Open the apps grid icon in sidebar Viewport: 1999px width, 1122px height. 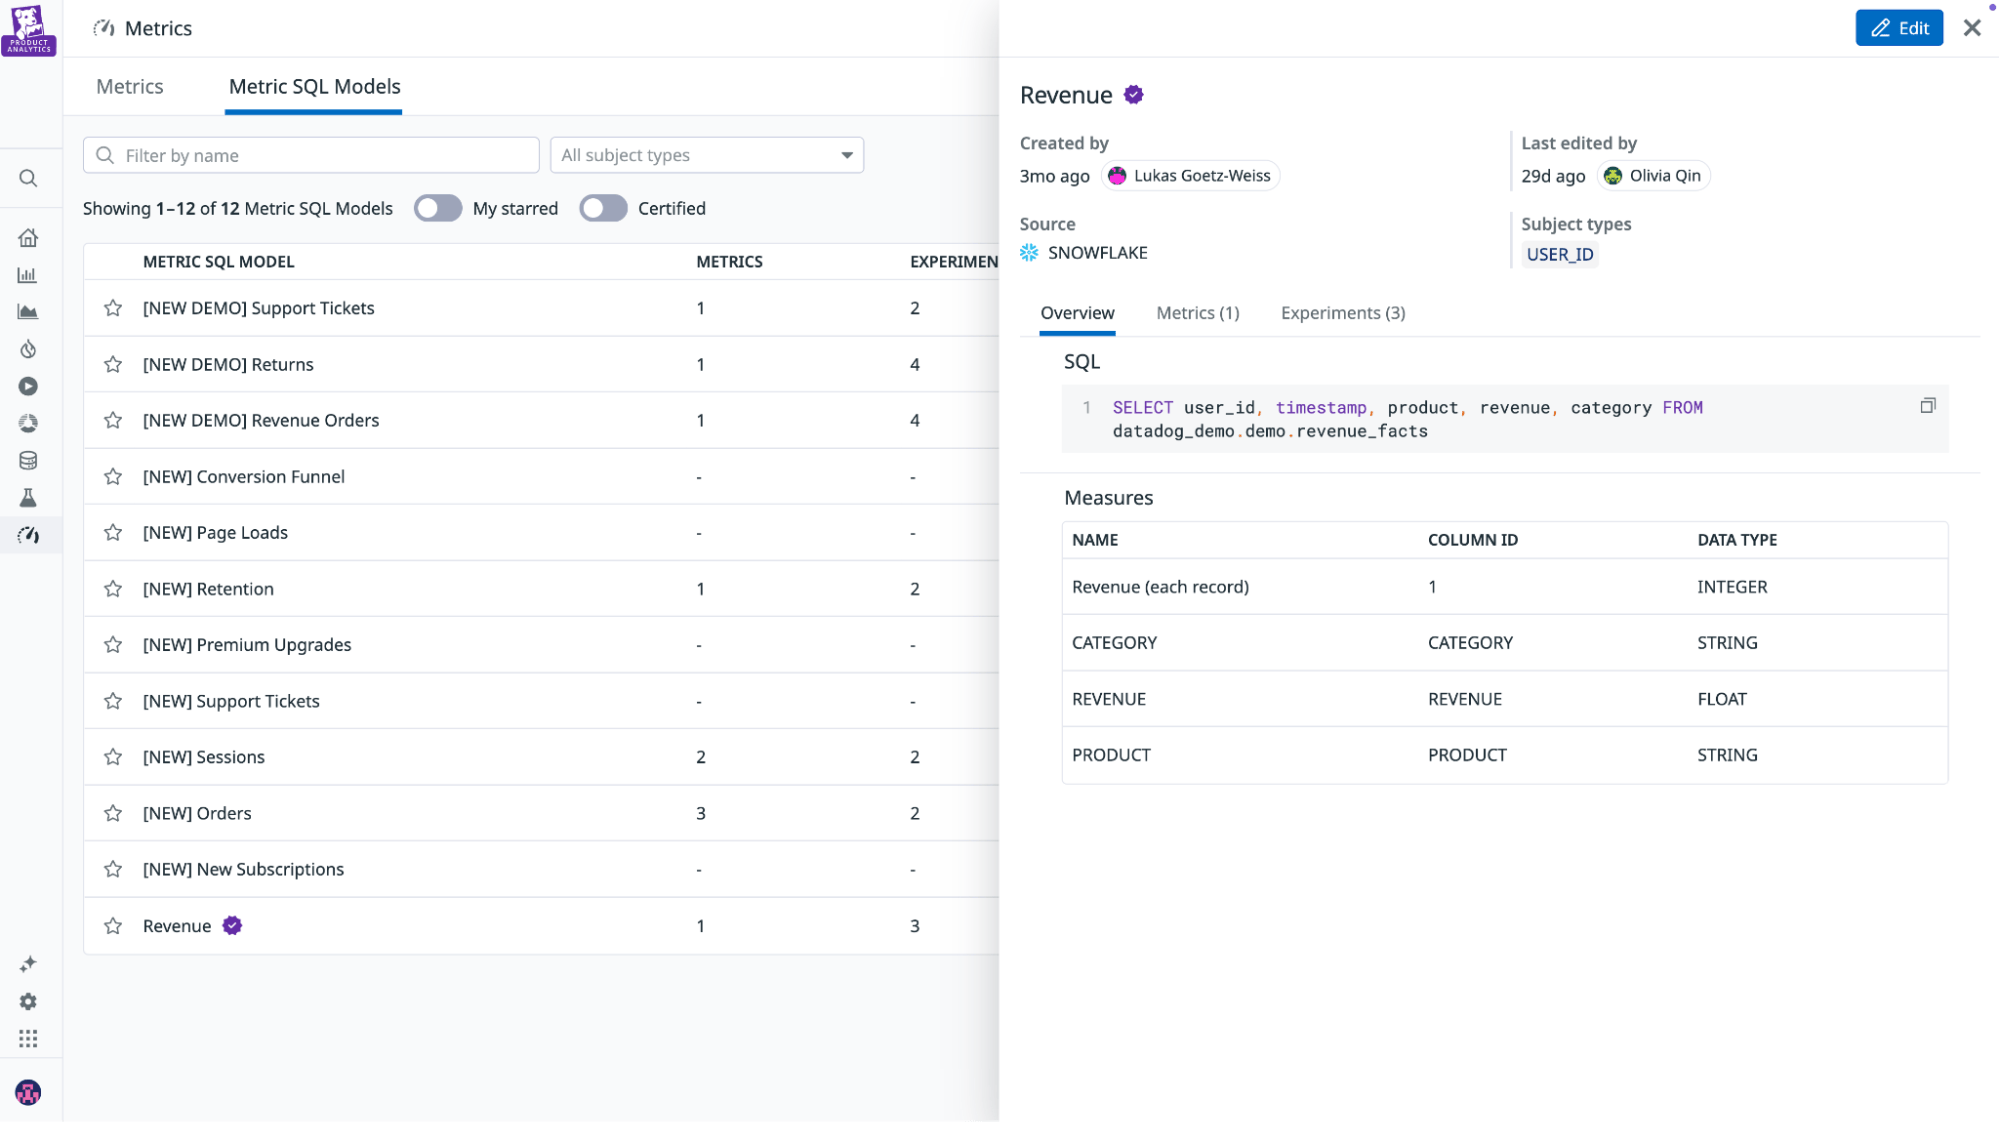click(x=28, y=1039)
